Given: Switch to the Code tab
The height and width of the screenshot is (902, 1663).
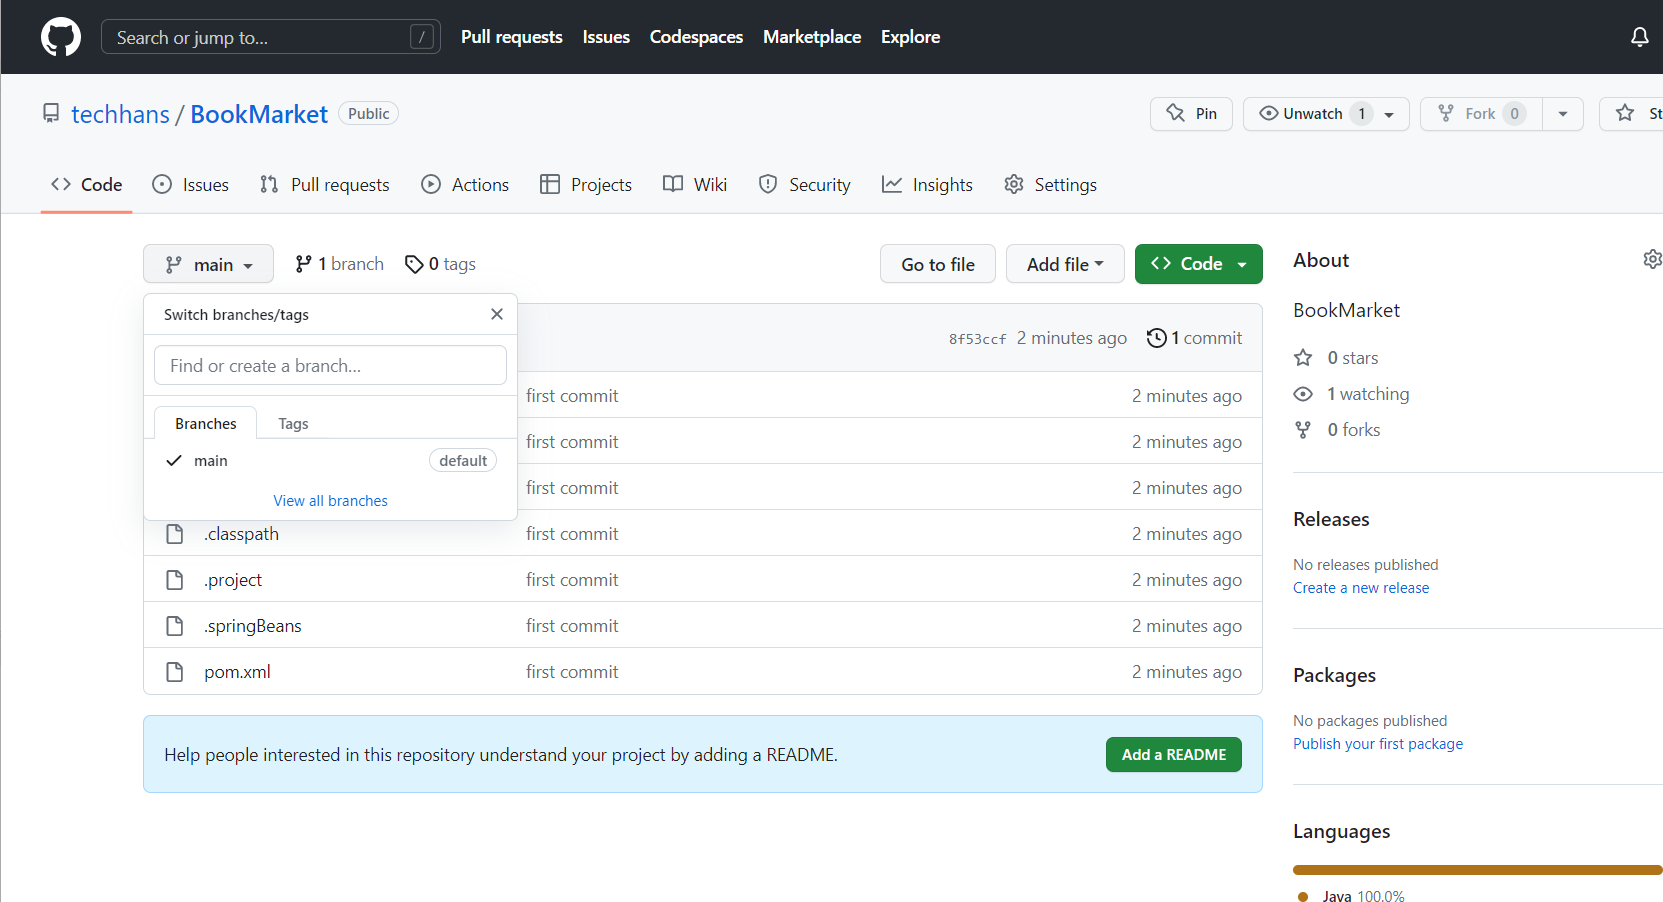Looking at the screenshot, I should point(87,185).
